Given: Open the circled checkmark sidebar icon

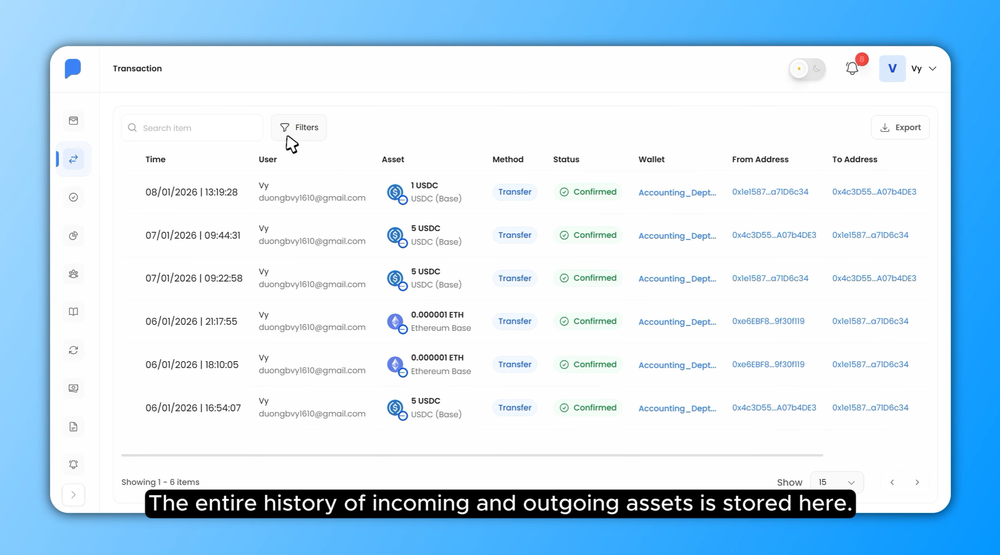Looking at the screenshot, I should tap(73, 197).
